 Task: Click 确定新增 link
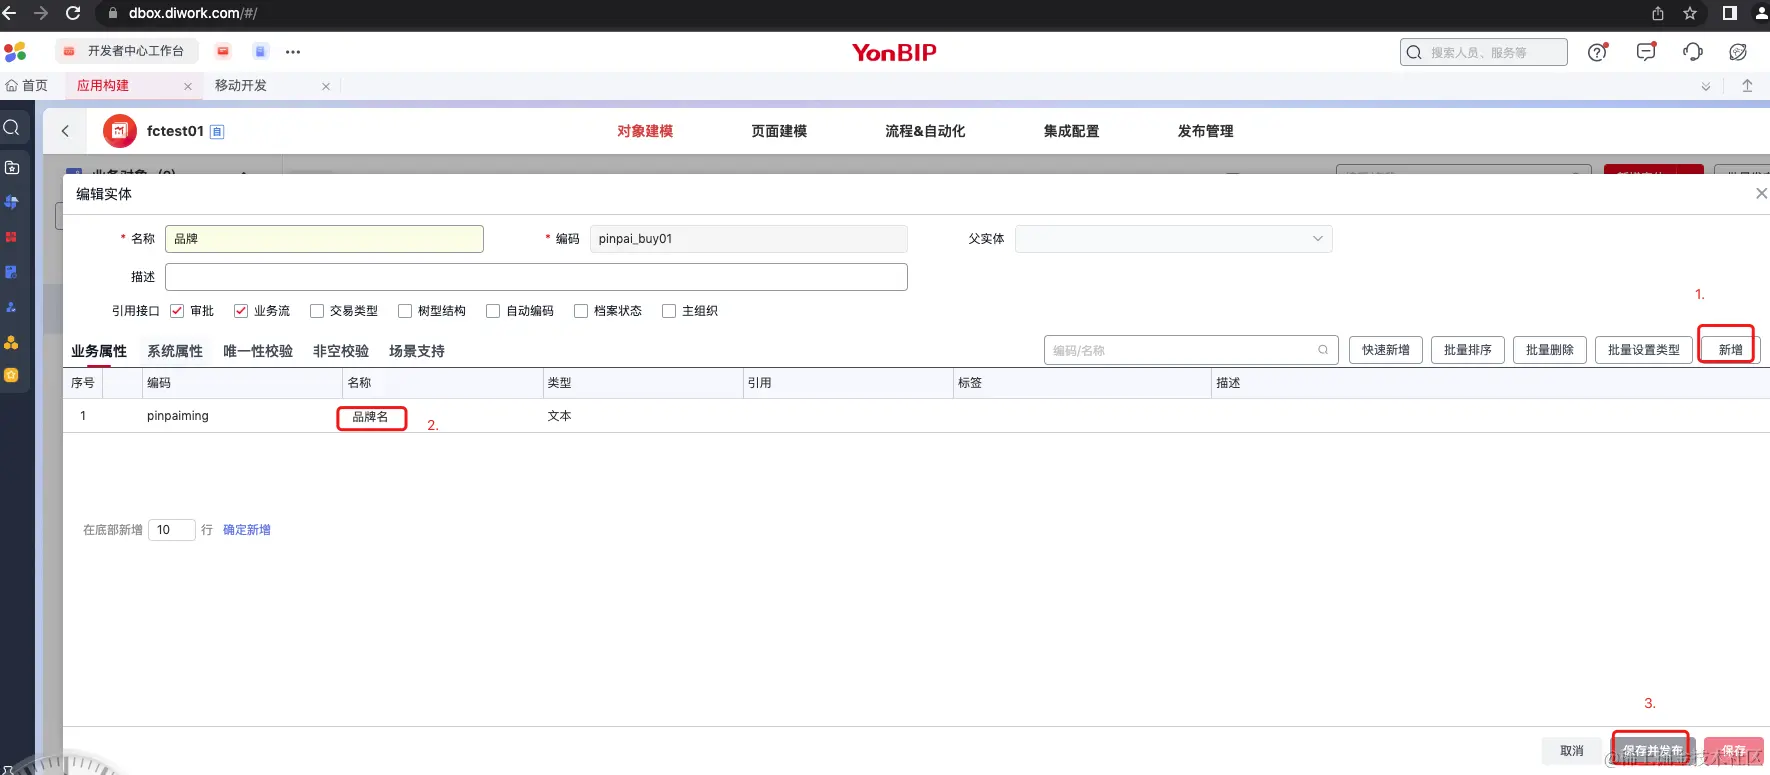247,530
